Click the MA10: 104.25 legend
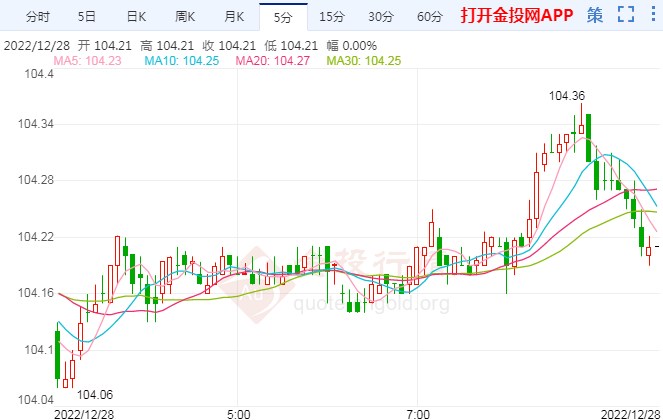663x420 pixels. coord(182,61)
